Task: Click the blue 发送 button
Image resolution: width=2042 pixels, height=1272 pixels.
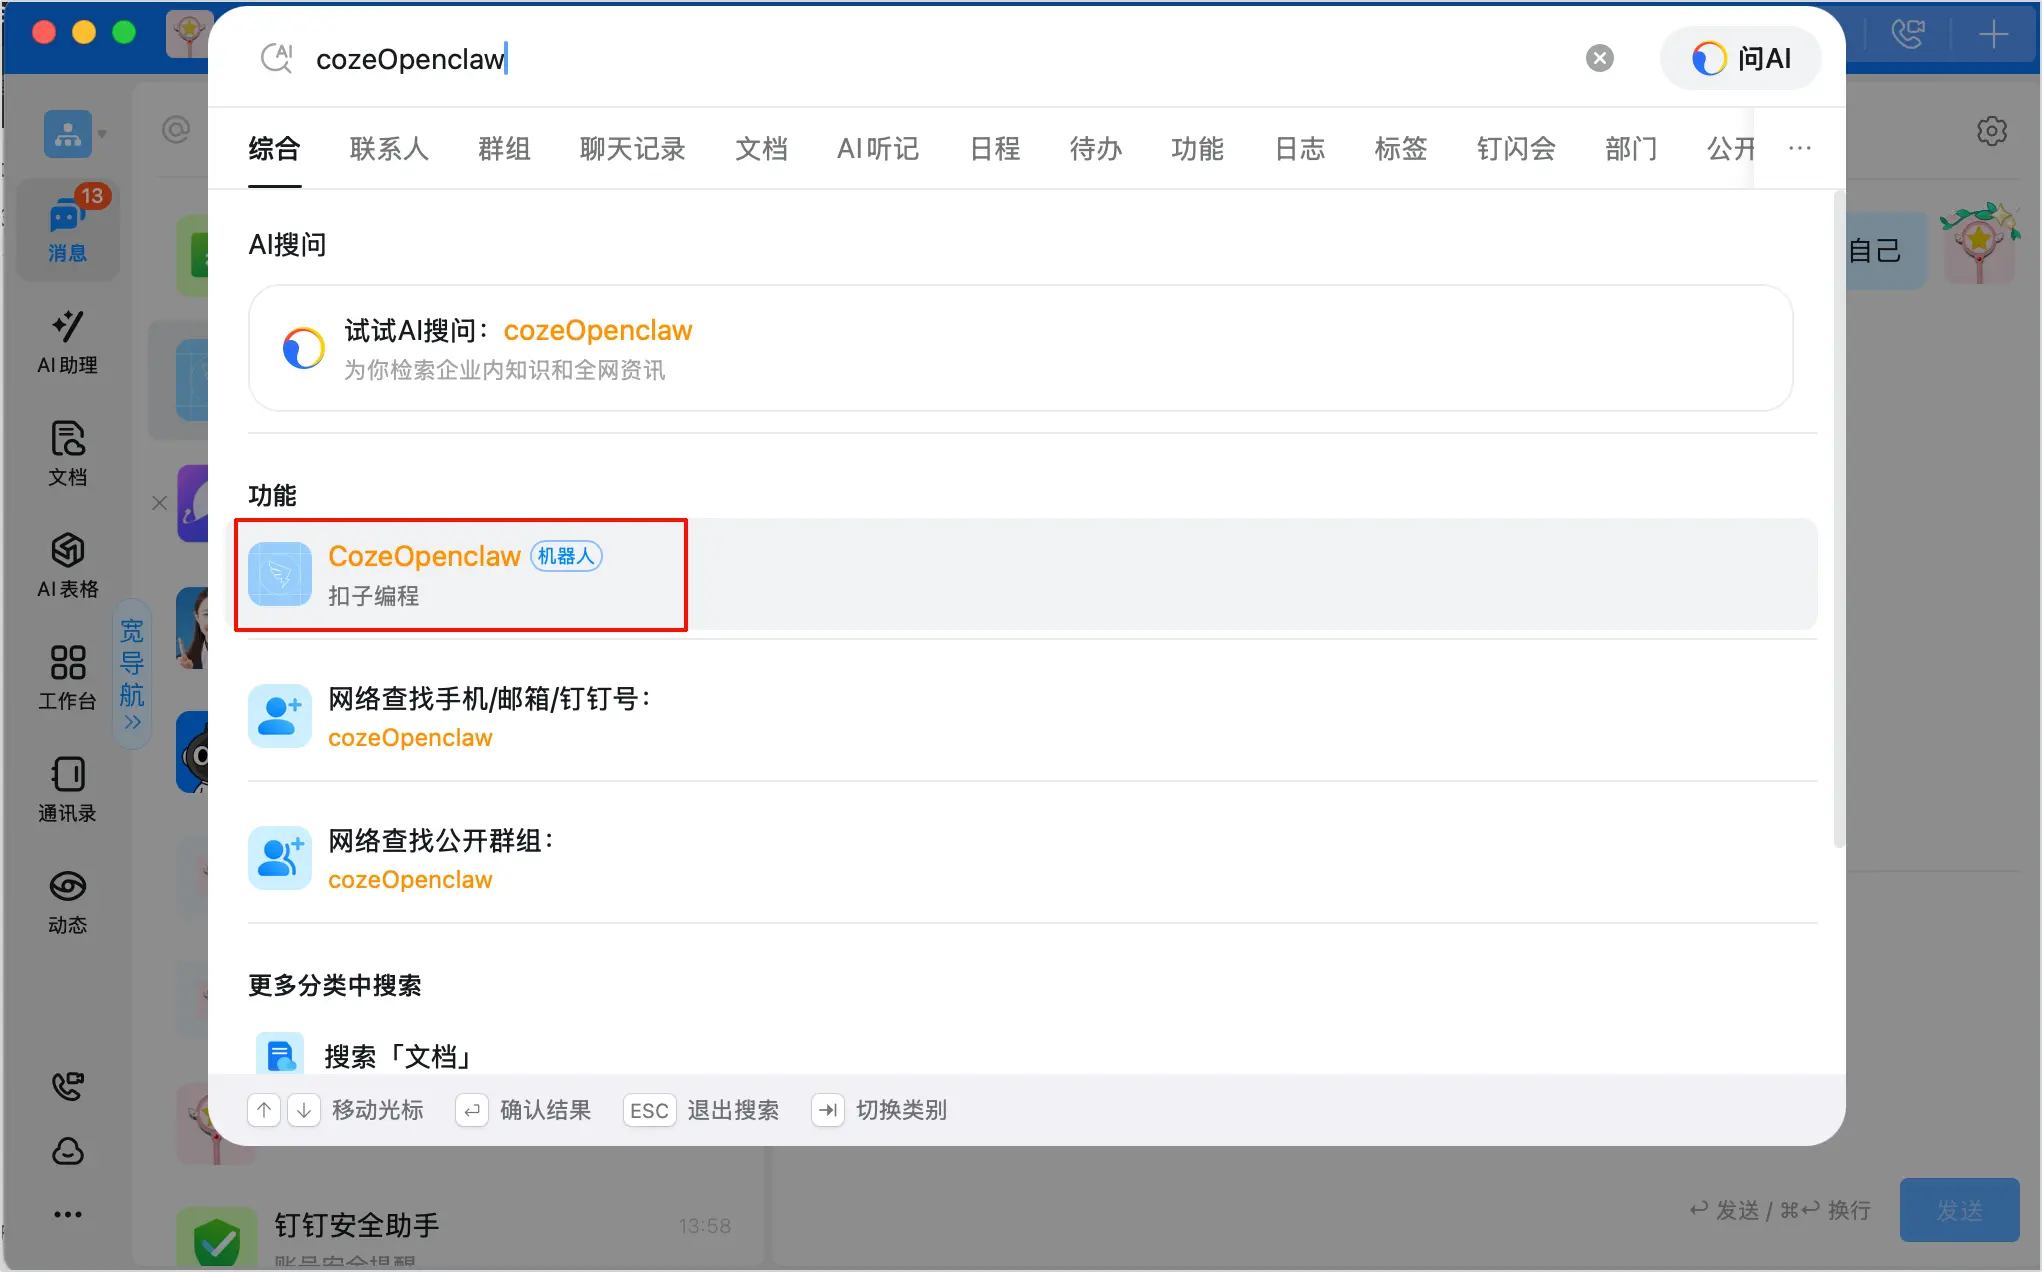Action: [1959, 1210]
